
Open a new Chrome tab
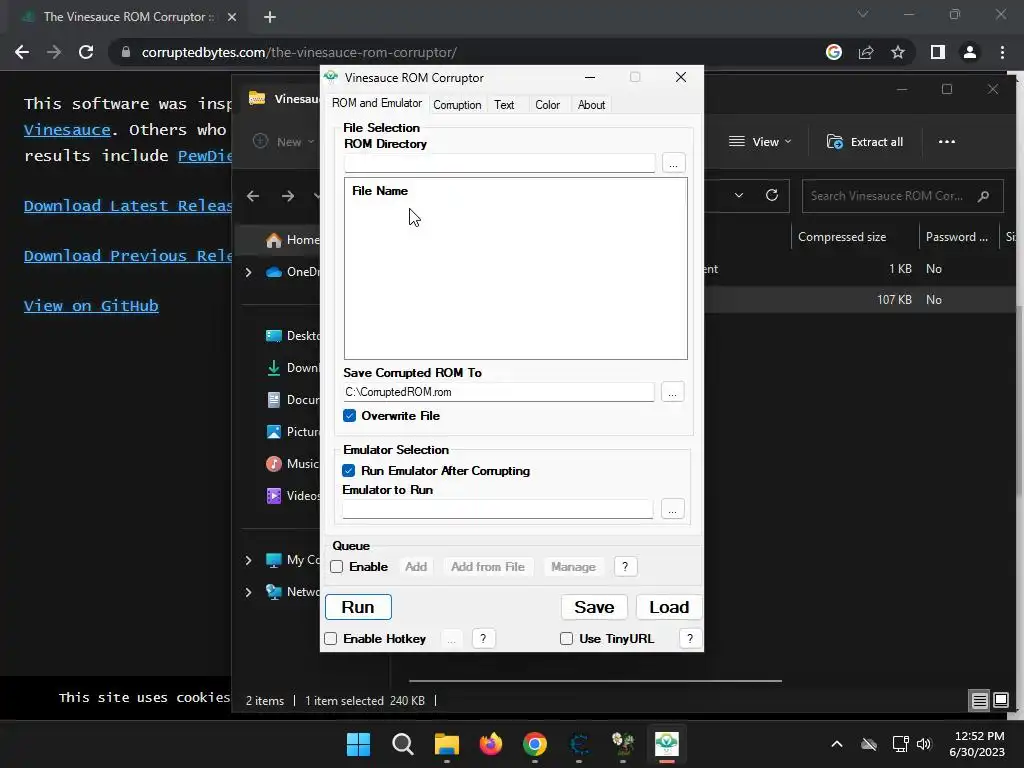click(x=270, y=18)
